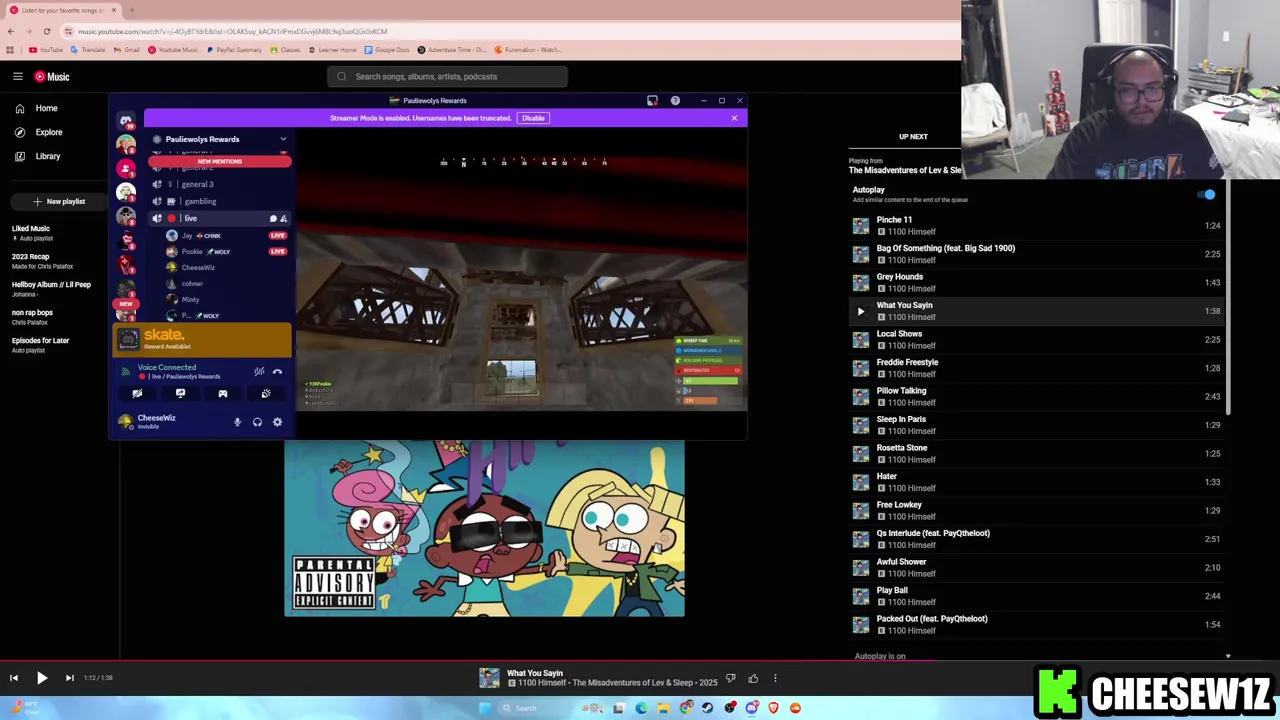Screen dimensions: 1280x720
Task: Expand the Pauliewolys Rewards server dropdown
Action: (x=283, y=139)
